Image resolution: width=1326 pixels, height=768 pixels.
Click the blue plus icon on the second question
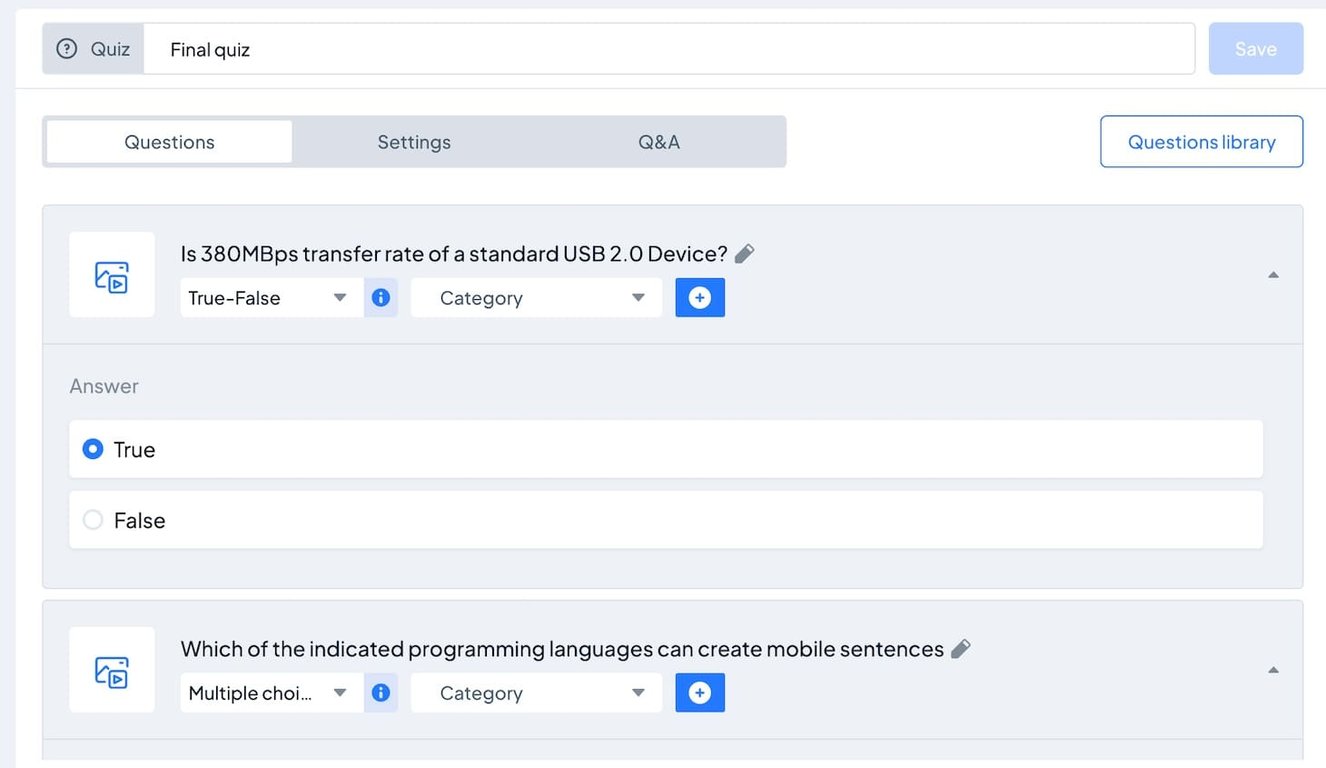click(700, 692)
